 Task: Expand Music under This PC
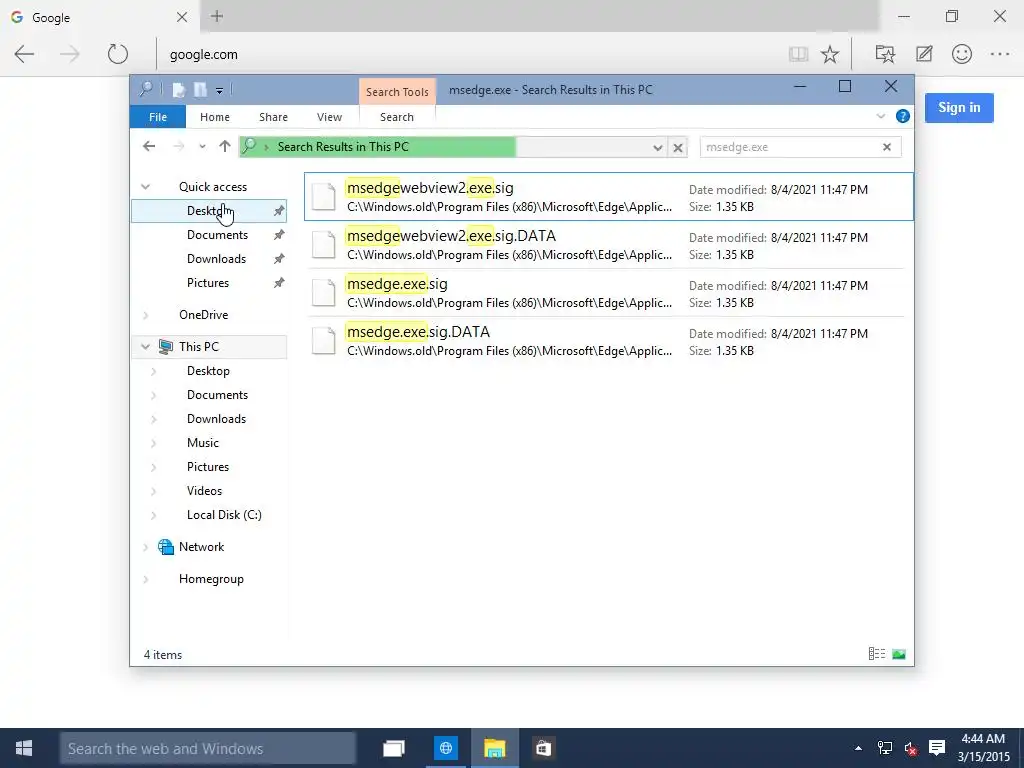(153, 443)
